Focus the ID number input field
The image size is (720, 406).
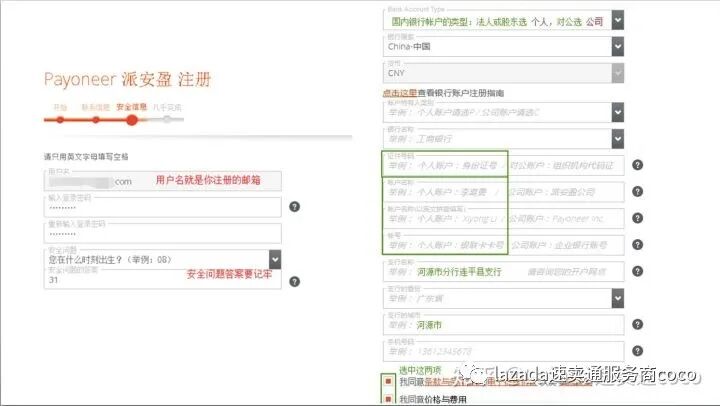[x=503, y=165]
